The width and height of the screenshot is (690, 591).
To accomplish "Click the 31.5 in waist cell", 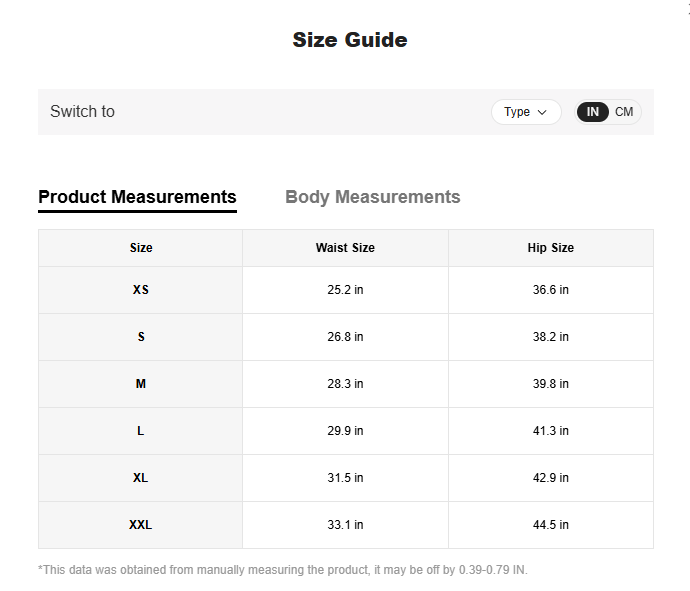I will pyautogui.click(x=345, y=478).
